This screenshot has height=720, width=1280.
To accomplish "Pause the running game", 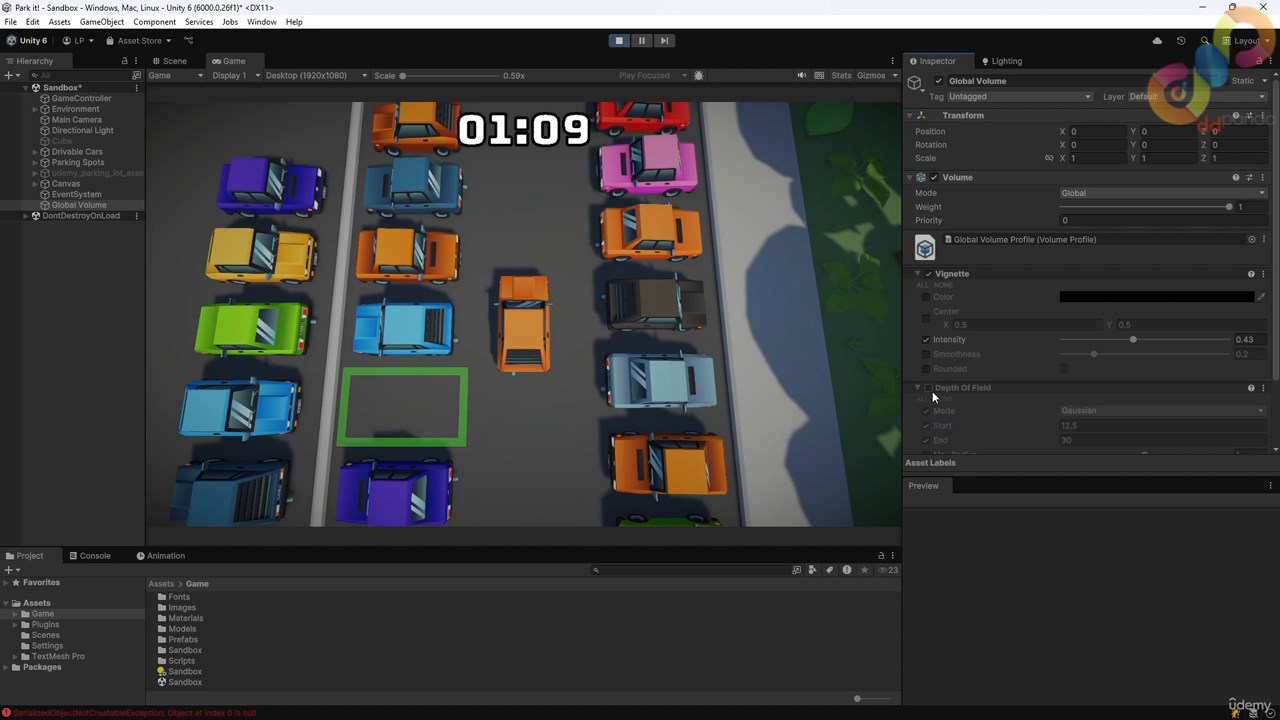I will (x=642, y=41).
